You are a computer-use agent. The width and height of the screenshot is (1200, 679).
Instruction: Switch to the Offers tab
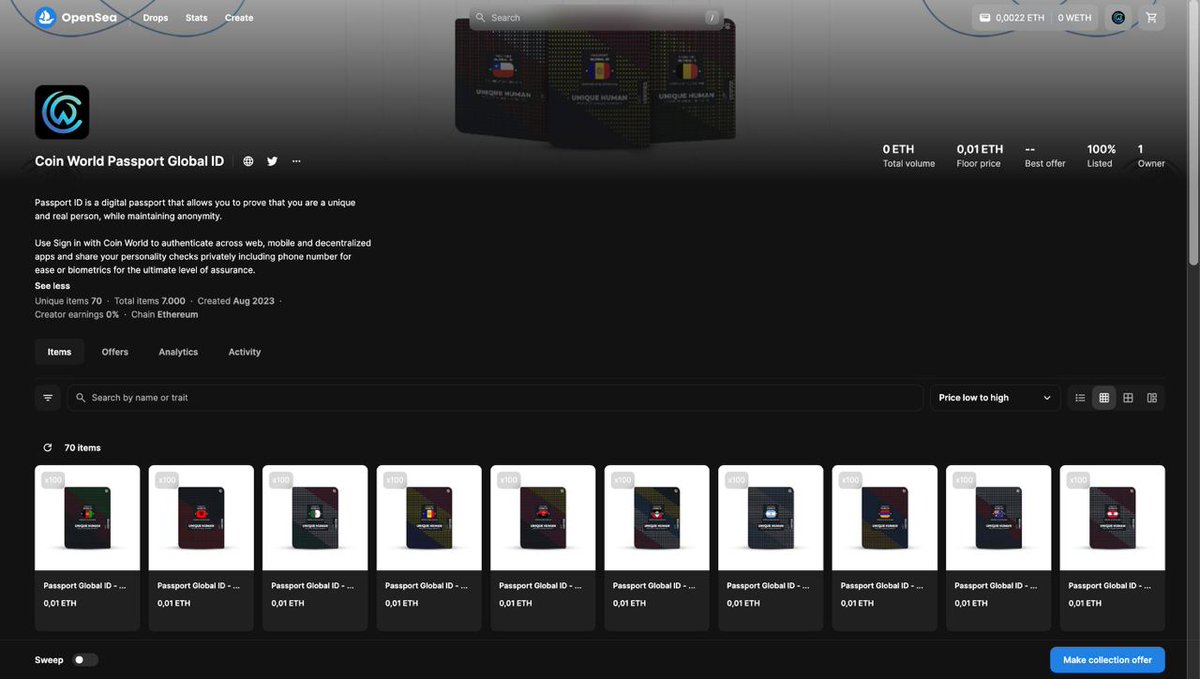[x=115, y=352]
